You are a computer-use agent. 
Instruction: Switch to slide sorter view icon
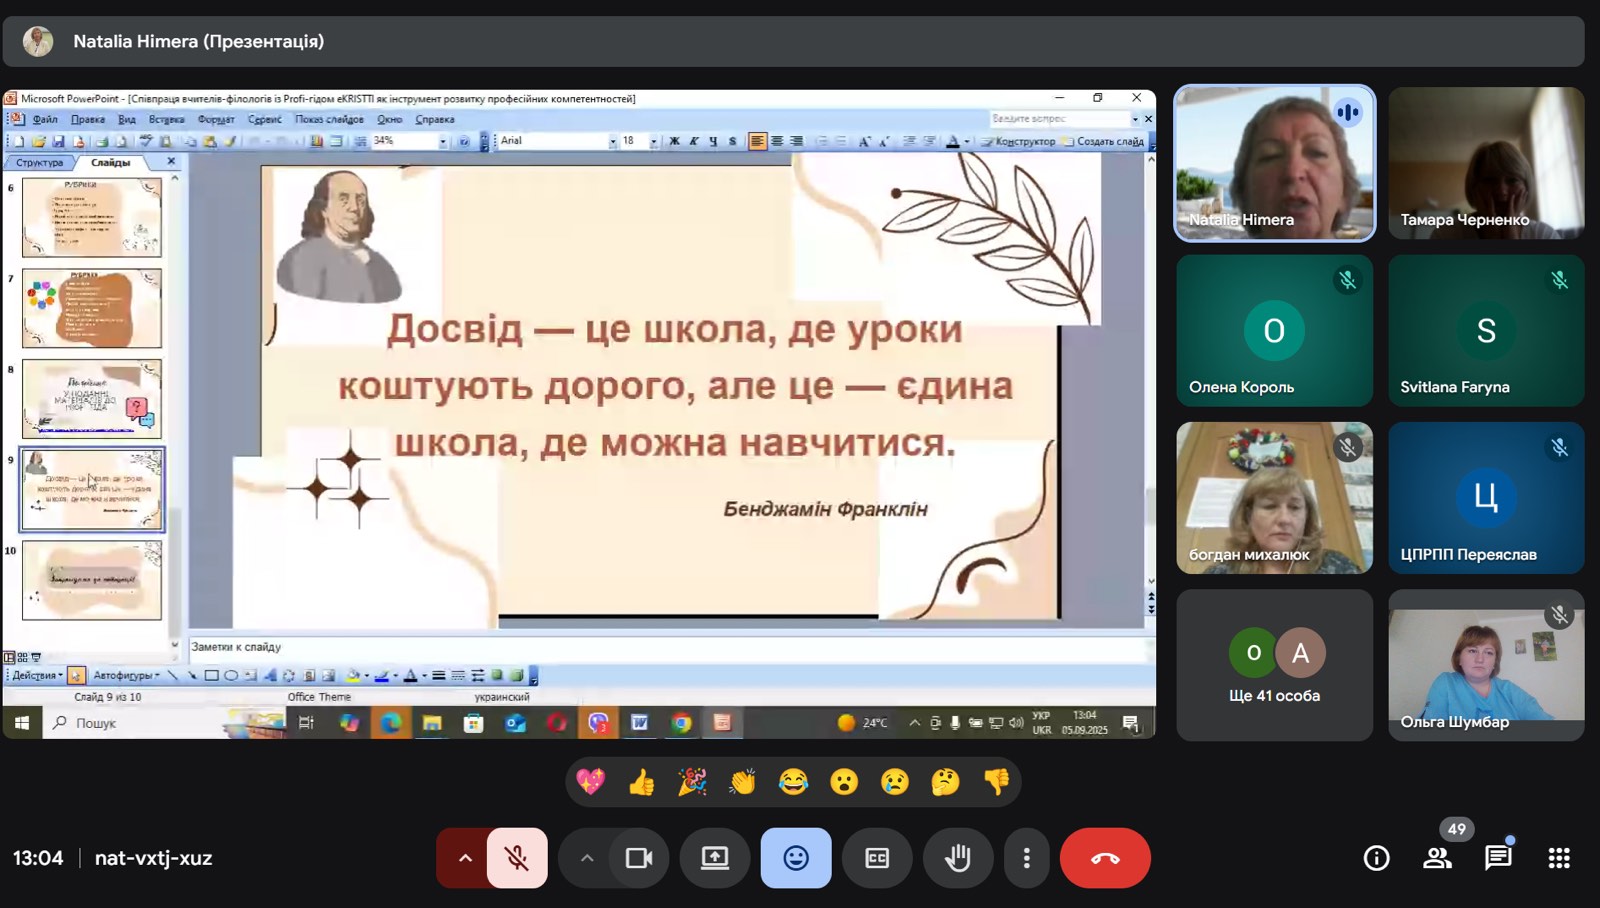click(x=22, y=657)
